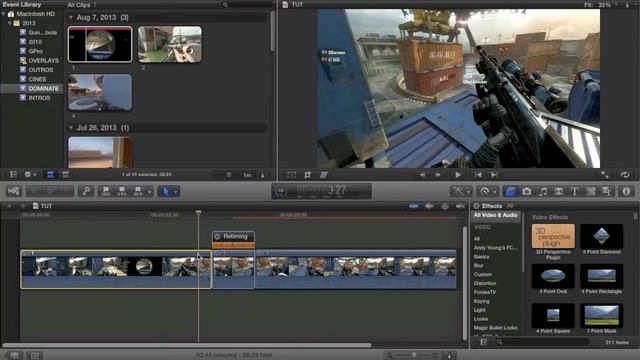Toggle video skimming in timeline
The width and height of the screenshot is (640, 360).
pos(413,206)
